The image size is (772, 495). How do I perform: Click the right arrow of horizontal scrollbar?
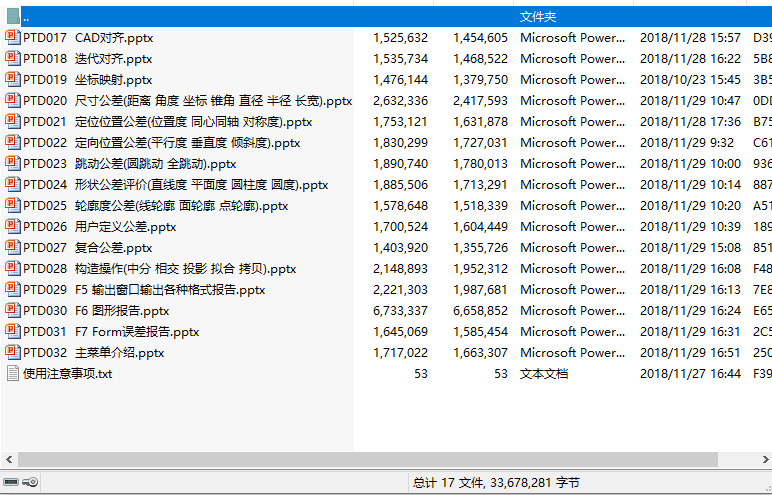click(764, 459)
